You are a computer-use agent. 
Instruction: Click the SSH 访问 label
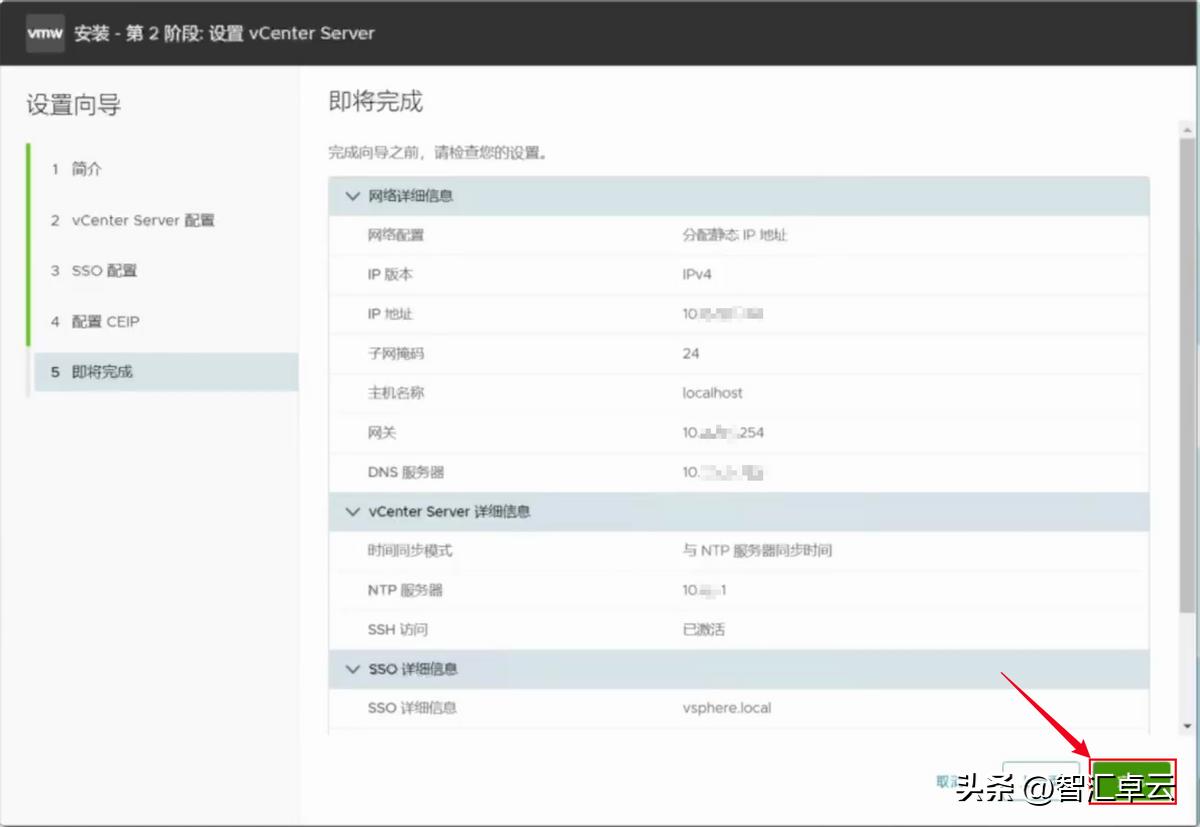tap(398, 630)
